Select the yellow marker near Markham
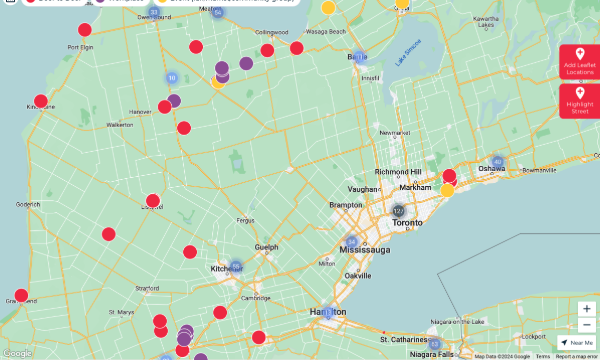The image size is (600, 360). point(447,190)
